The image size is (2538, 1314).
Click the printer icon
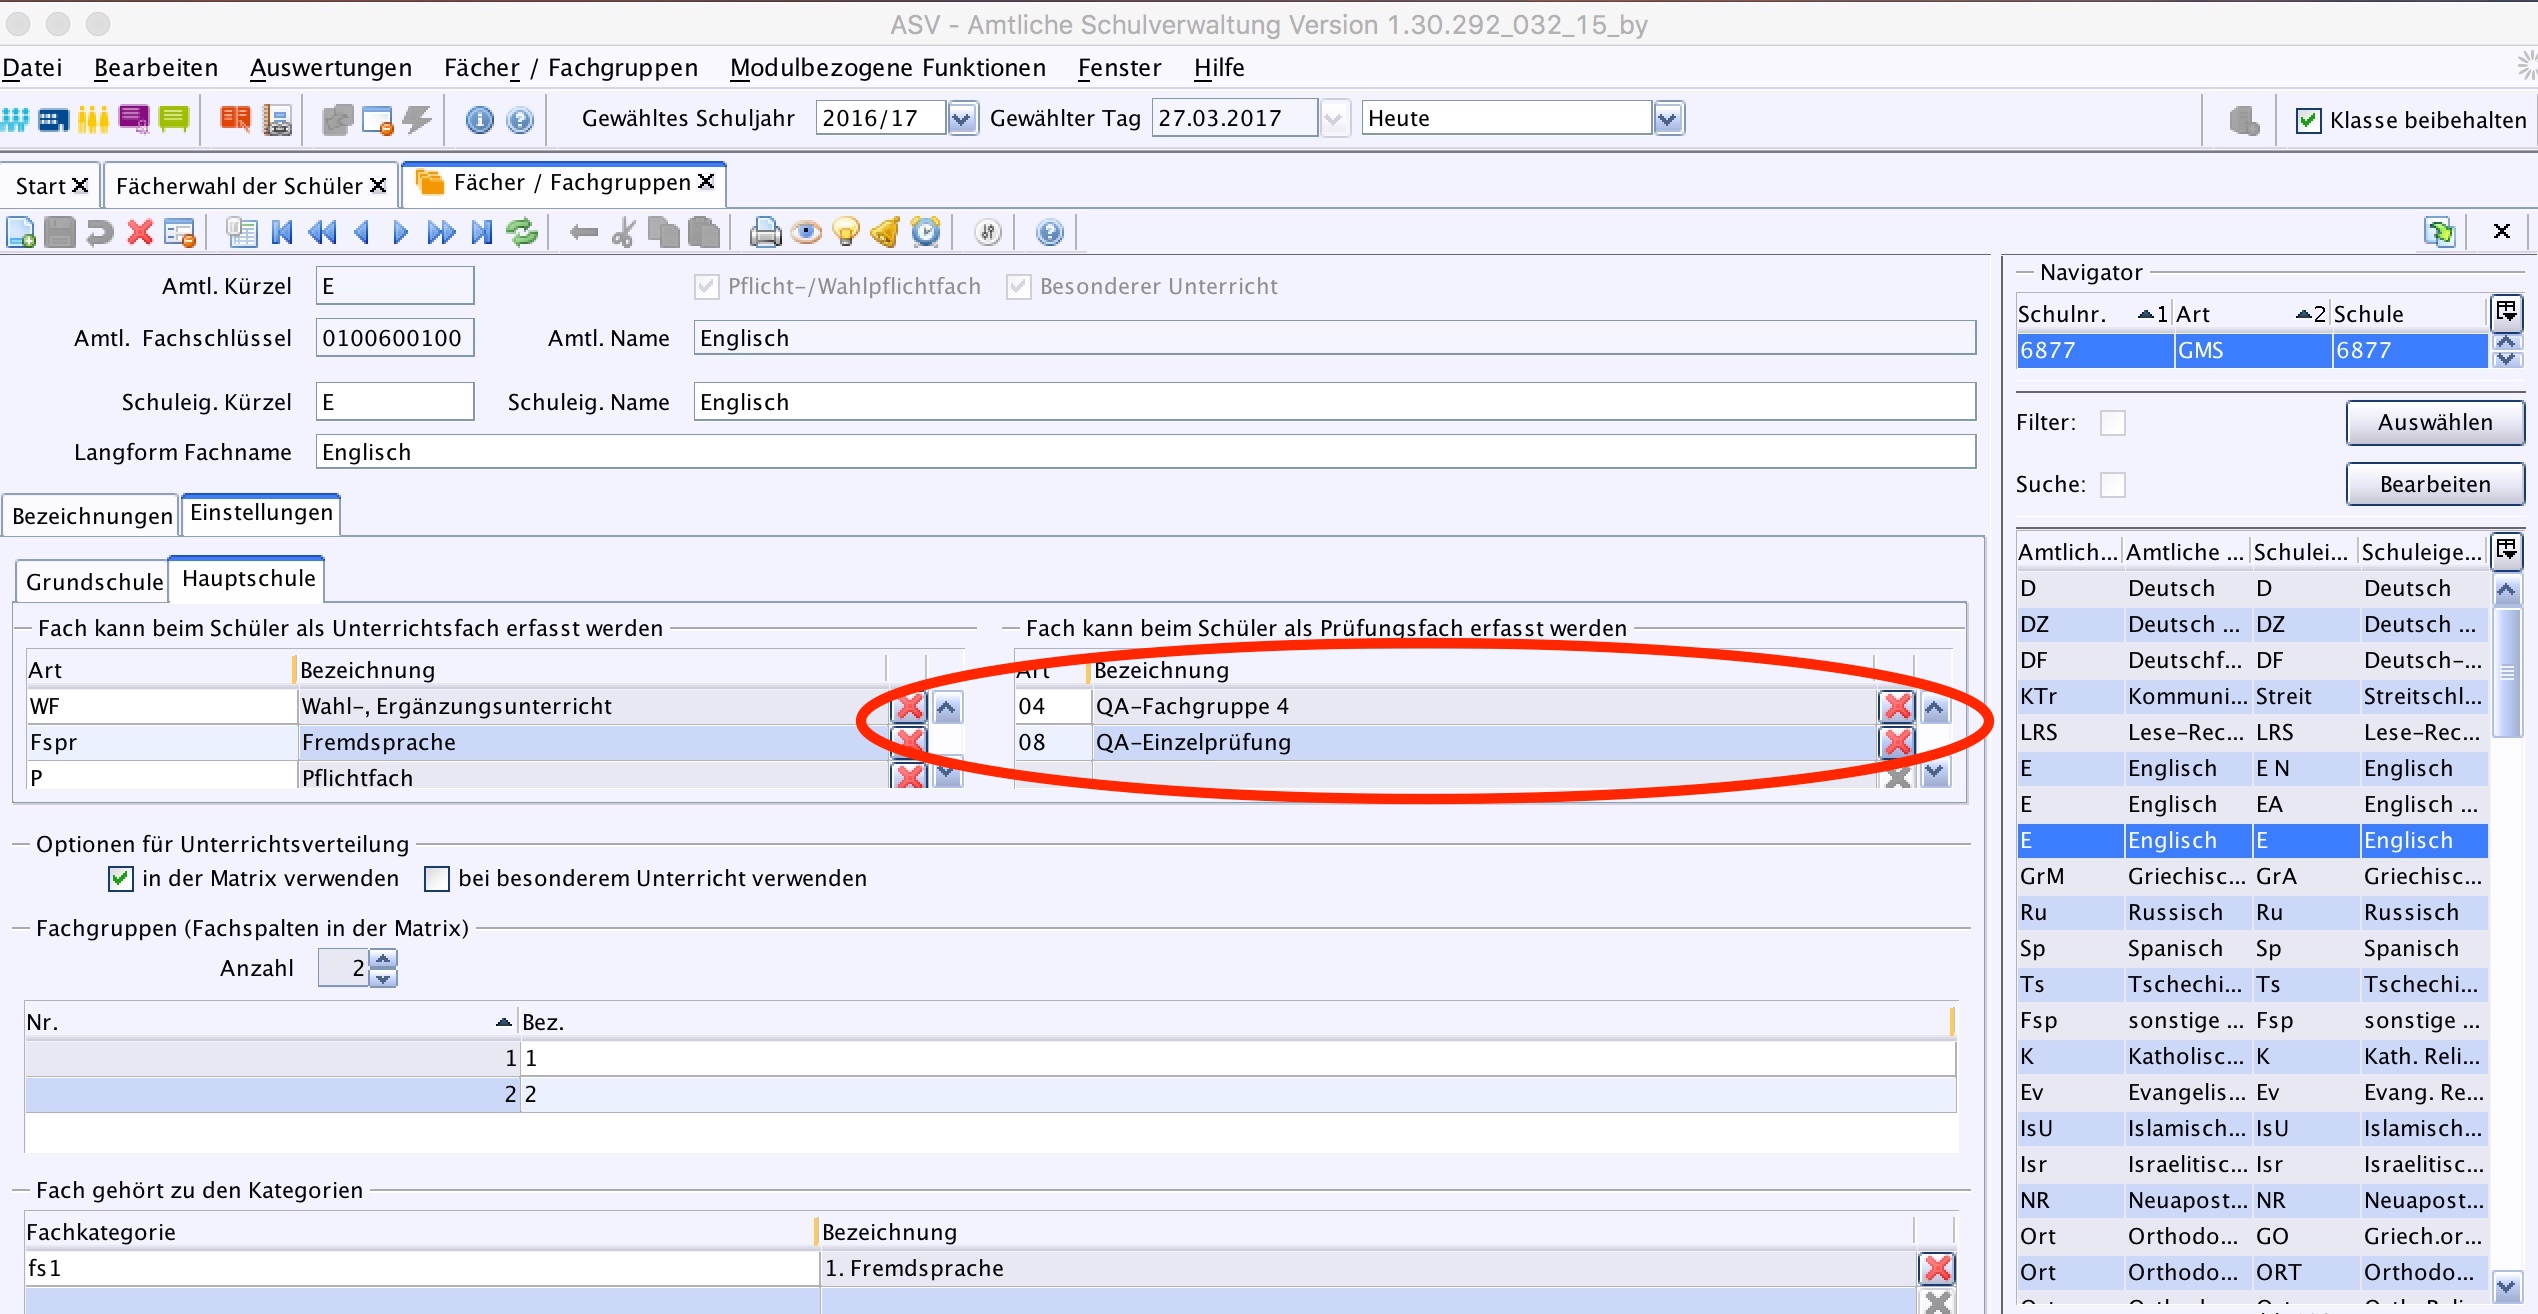pyautogui.click(x=765, y=233)
